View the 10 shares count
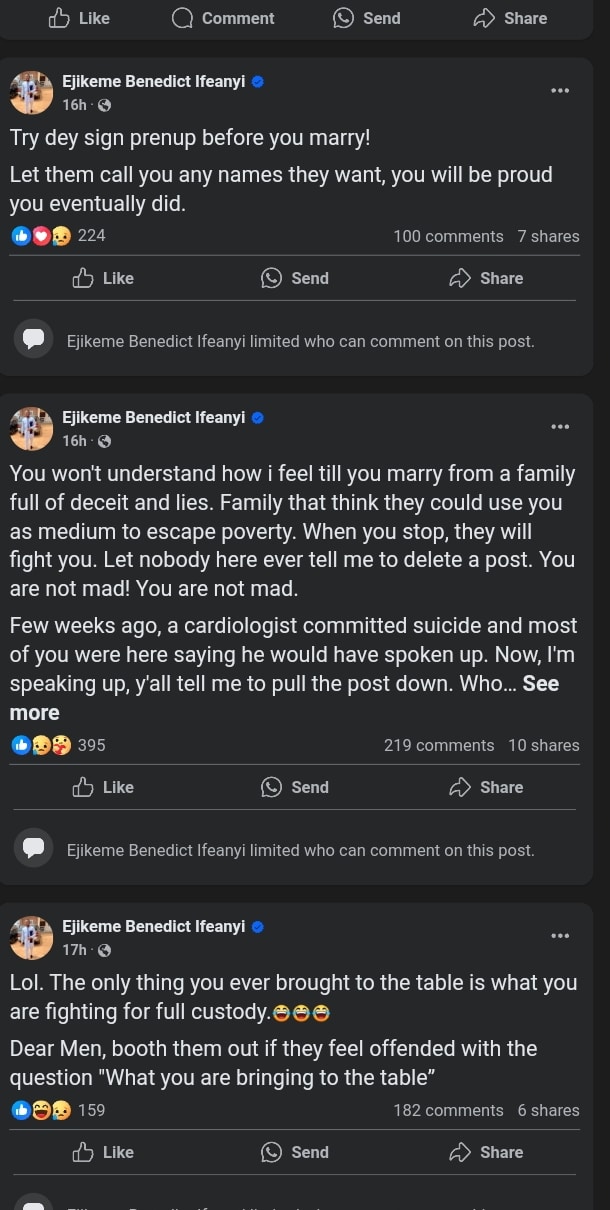The image size is (610, 1210). (543, 745)
